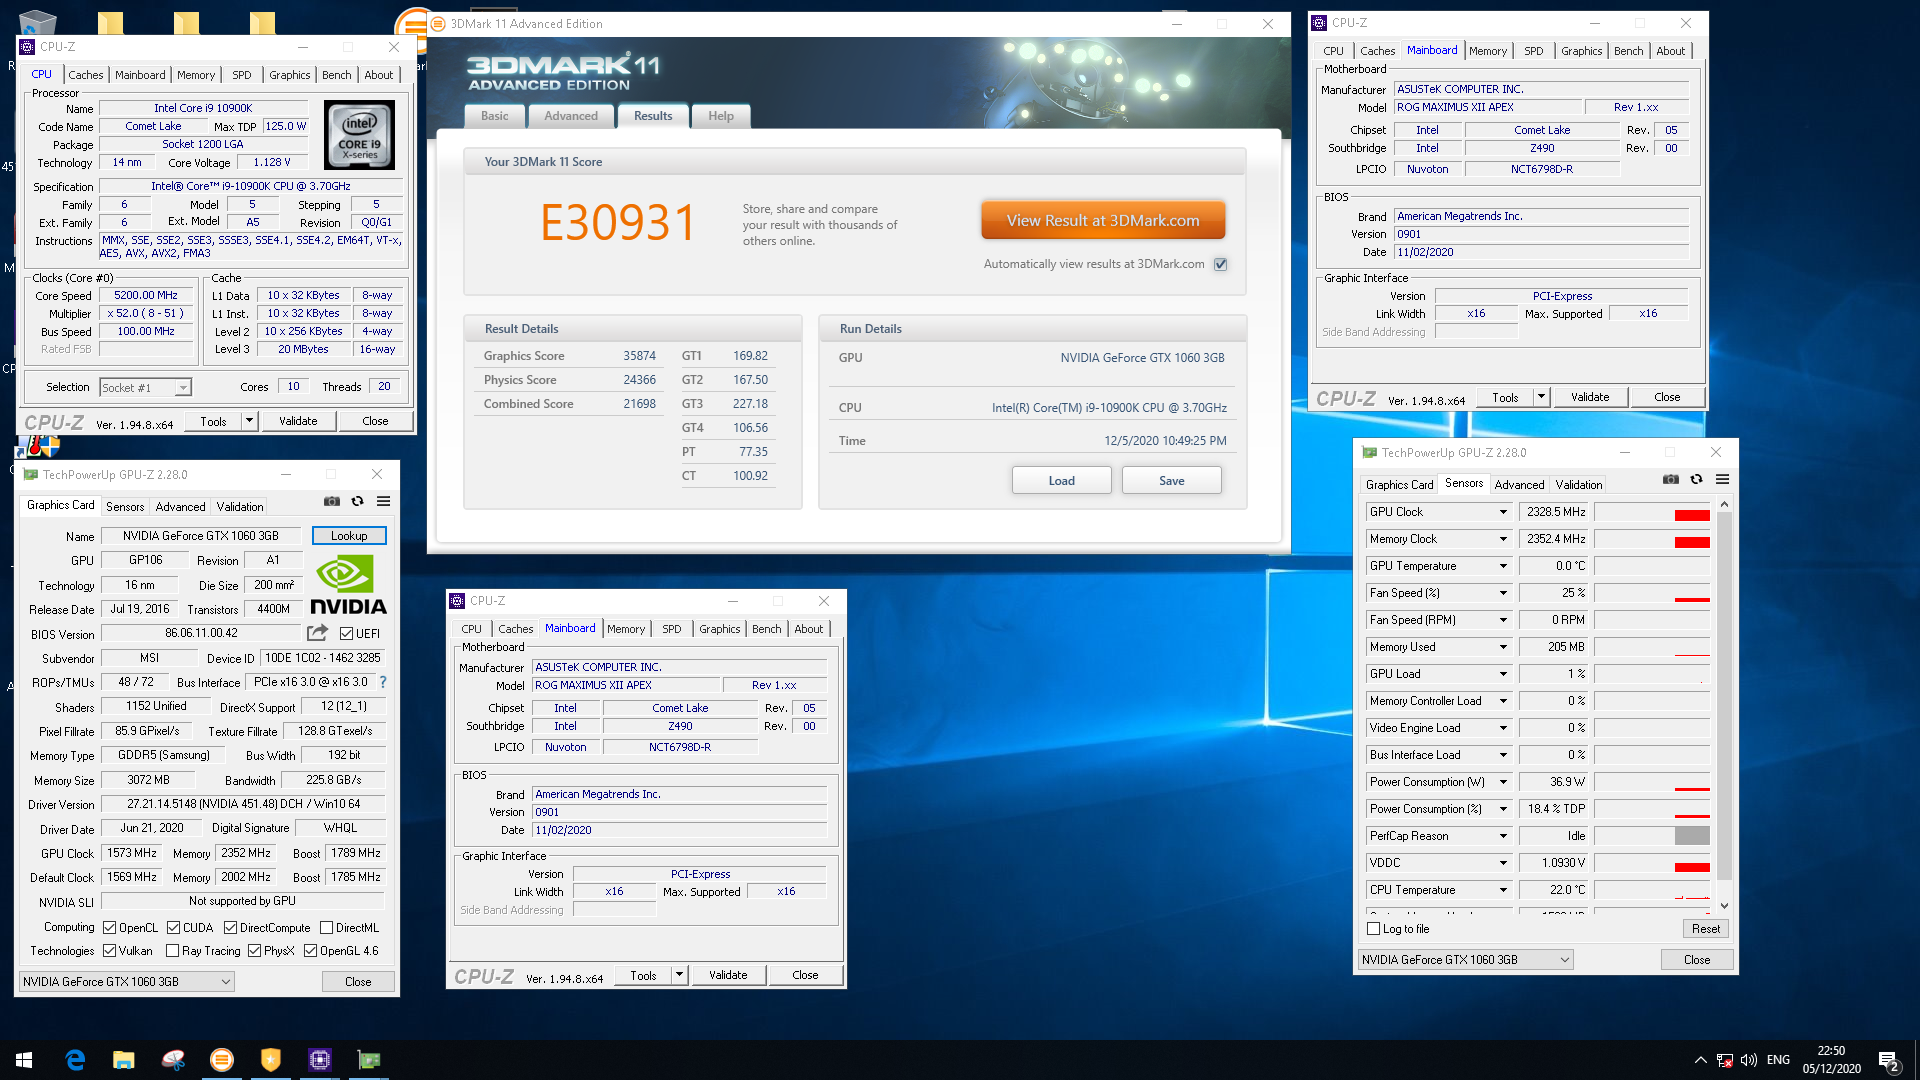The width and height of the screenshot is (1920, 1080).
Task: Enable the Log to file checkbox
Action: (x=1374, y=929)
